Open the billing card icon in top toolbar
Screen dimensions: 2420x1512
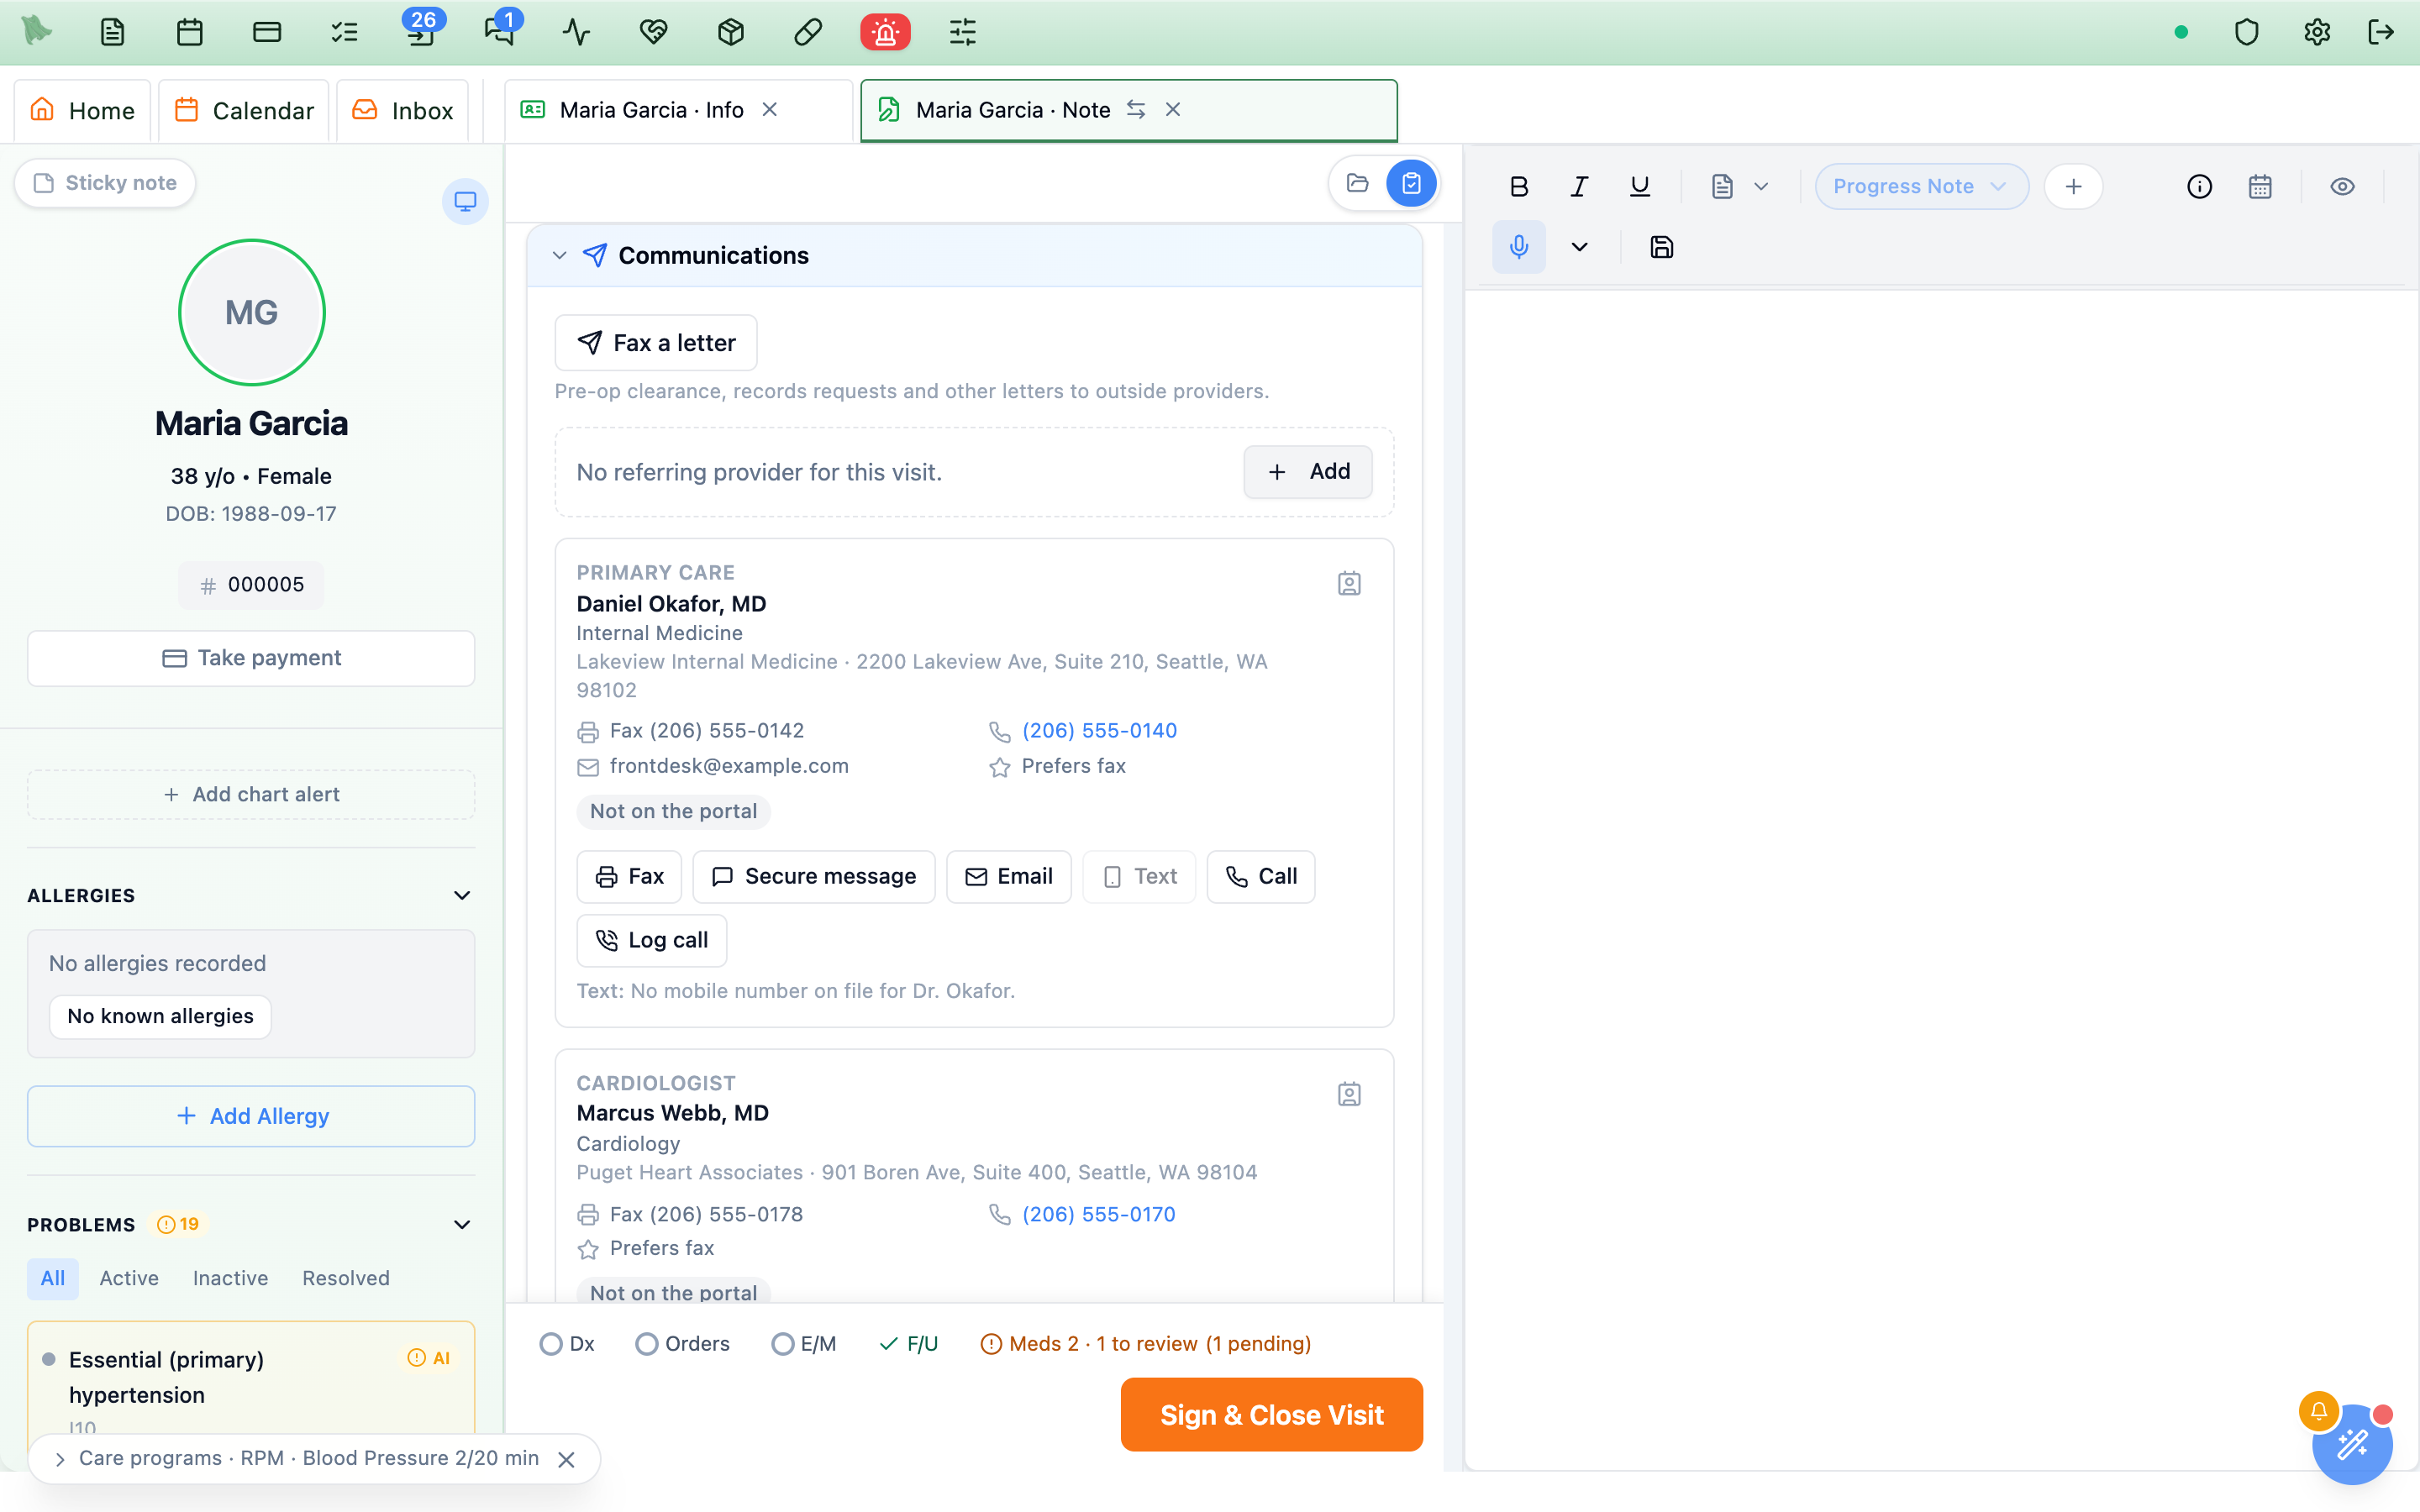click(267, 32)
